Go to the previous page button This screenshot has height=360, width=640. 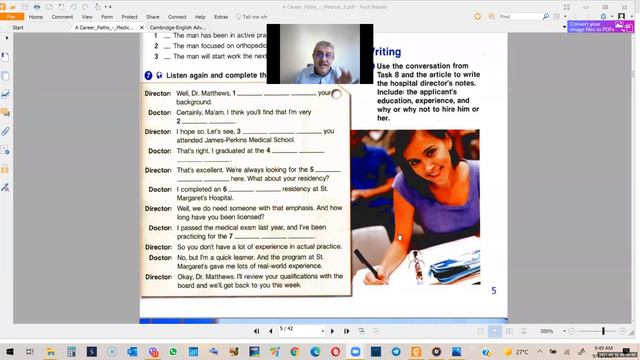(271, 331)
